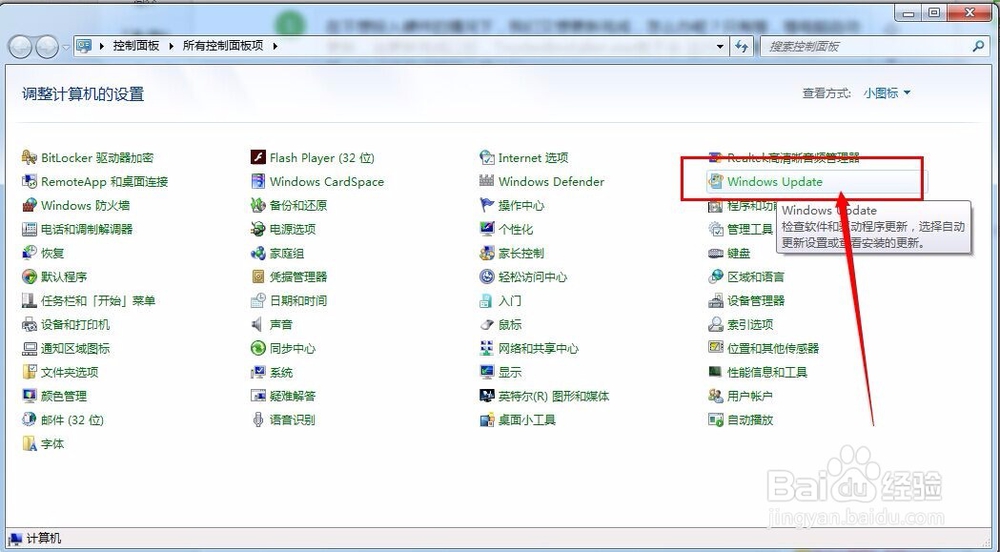Expand the arrow after 控制面板 in breadcrumb
1000x552 pixels.
pos(172,46)
